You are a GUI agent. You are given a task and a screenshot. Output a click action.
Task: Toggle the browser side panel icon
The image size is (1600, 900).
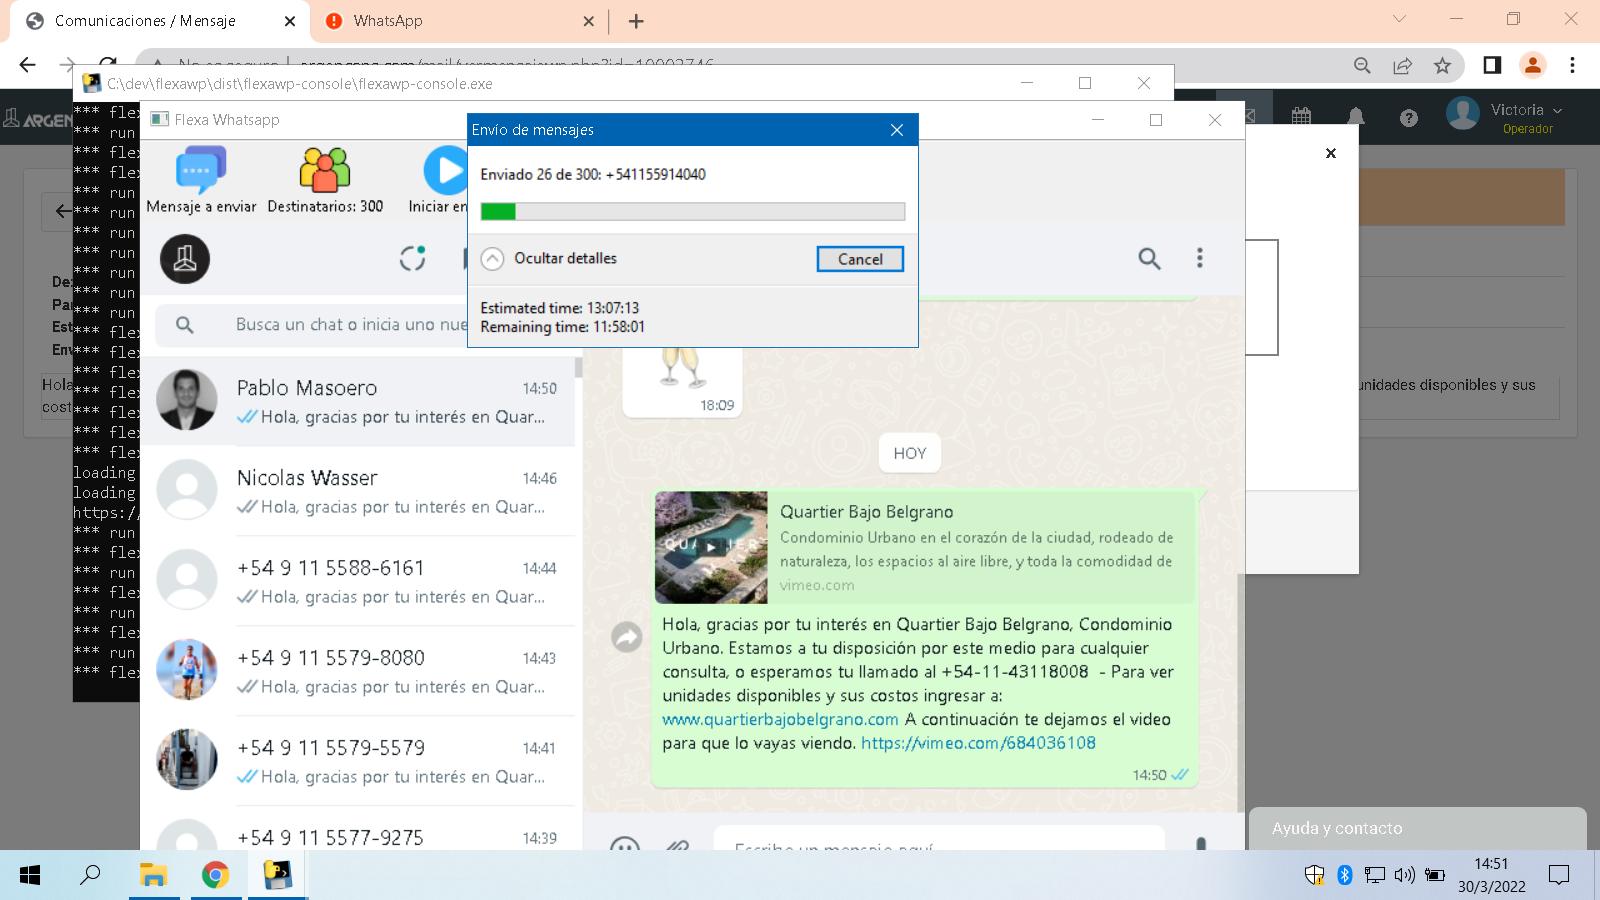[1492, 65]
